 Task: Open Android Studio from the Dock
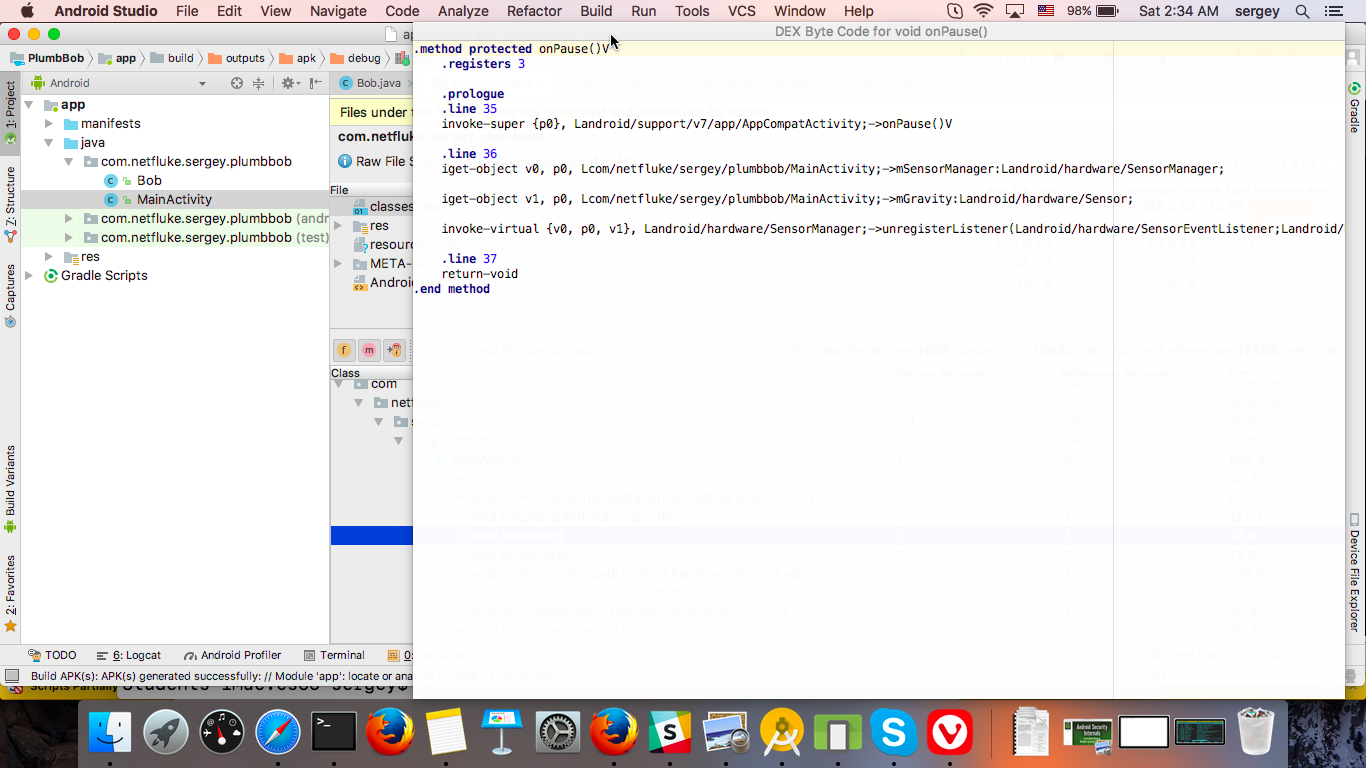pyautogui.click(x=782, y=733)
